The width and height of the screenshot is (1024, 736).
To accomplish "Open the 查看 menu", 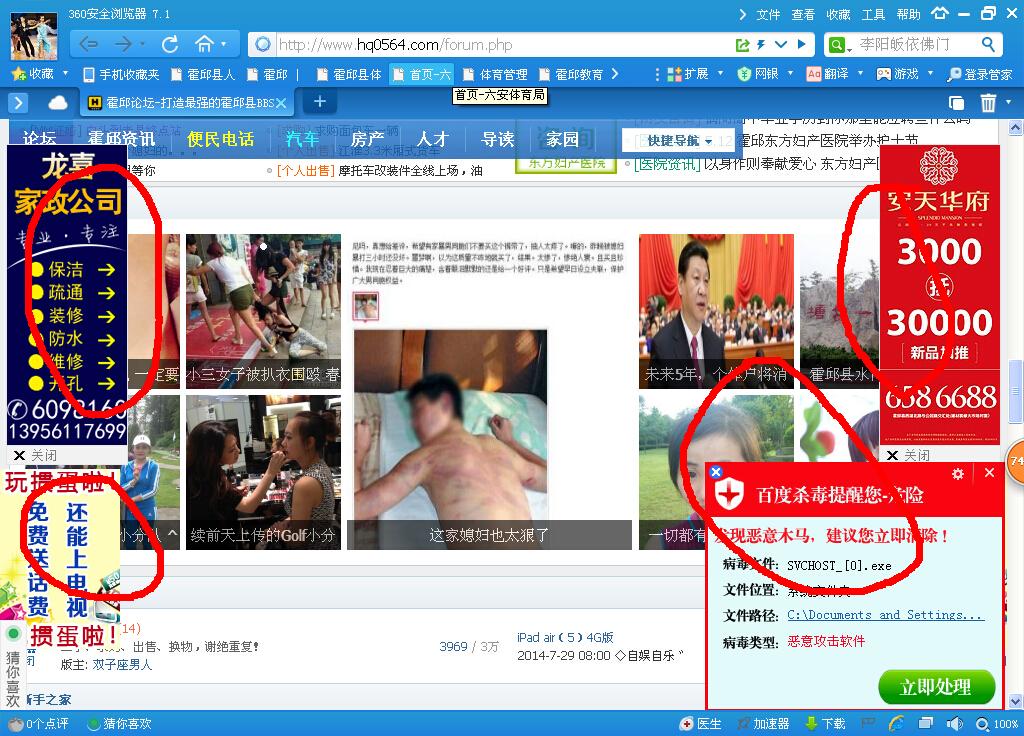I will [x=803, y=14].
